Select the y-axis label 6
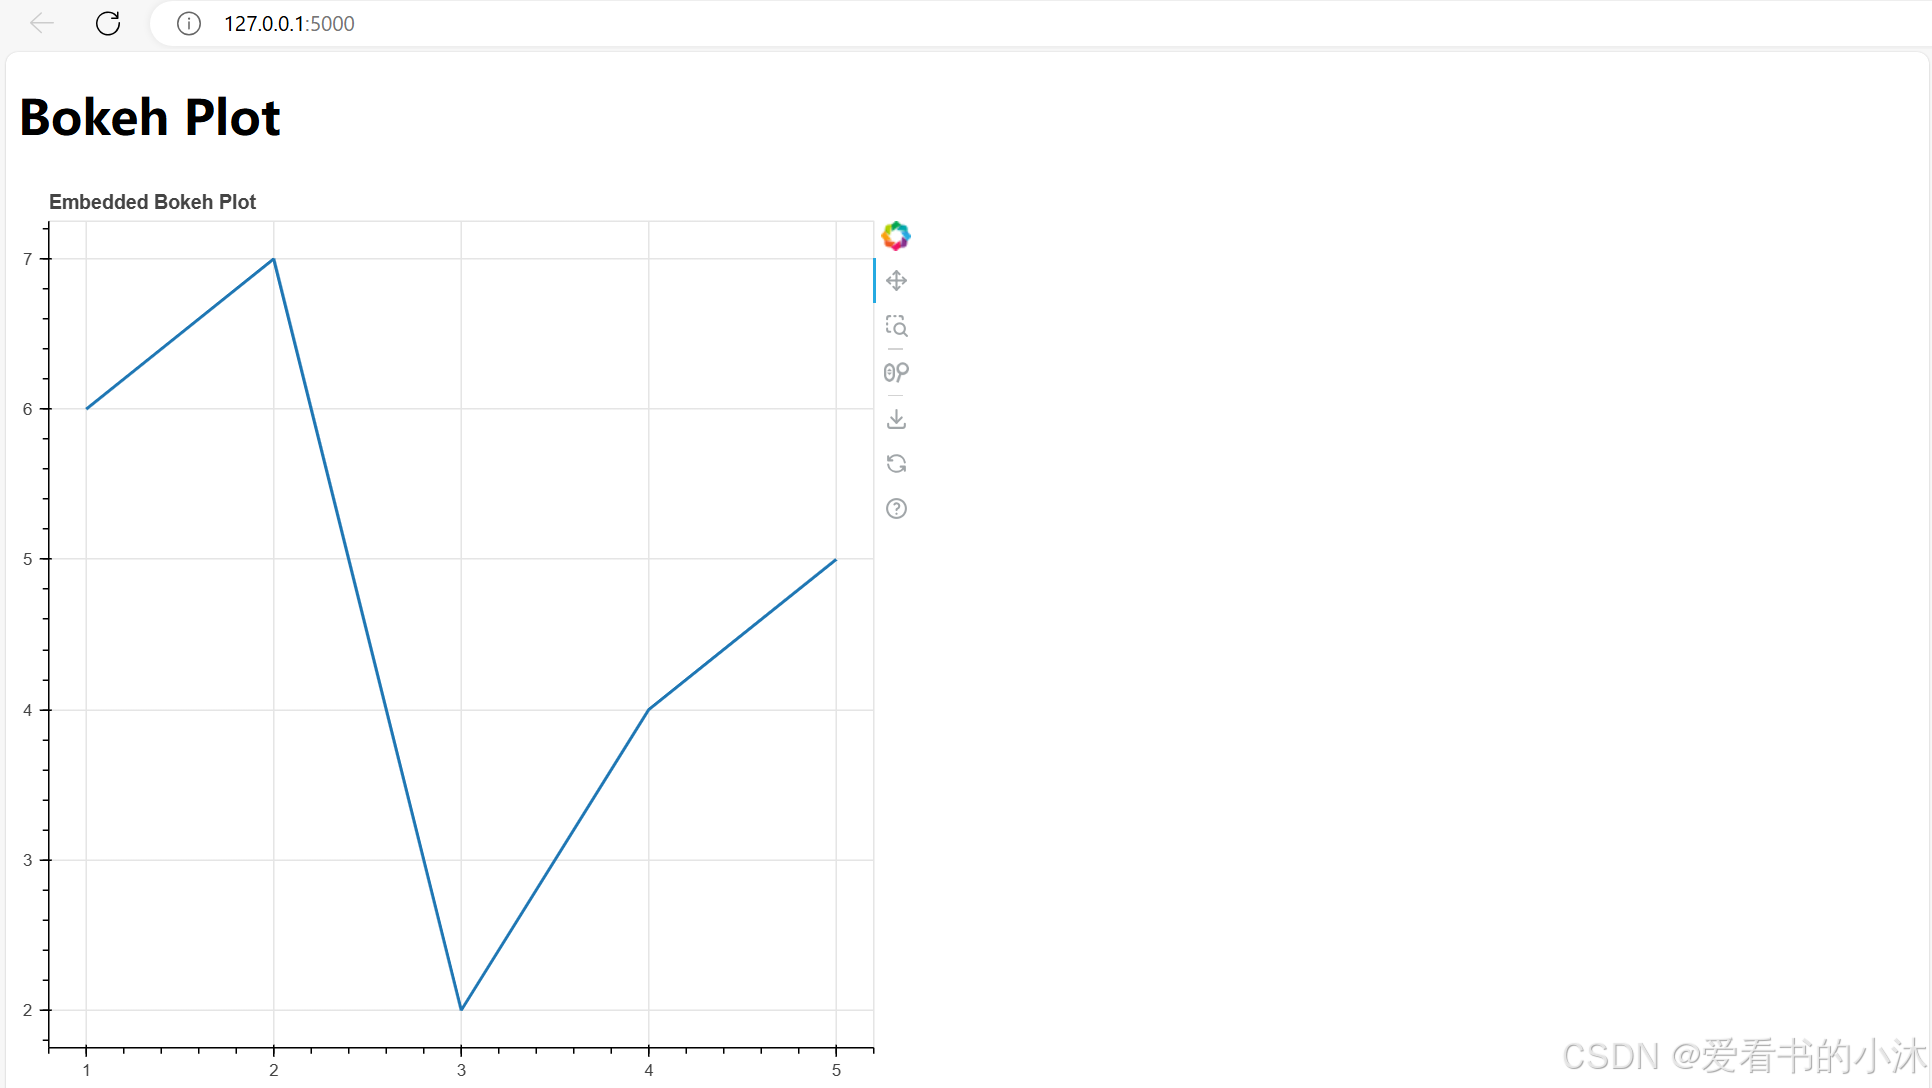The height and width of the screenshot is (1088, 1932). (x=28, y=409)
